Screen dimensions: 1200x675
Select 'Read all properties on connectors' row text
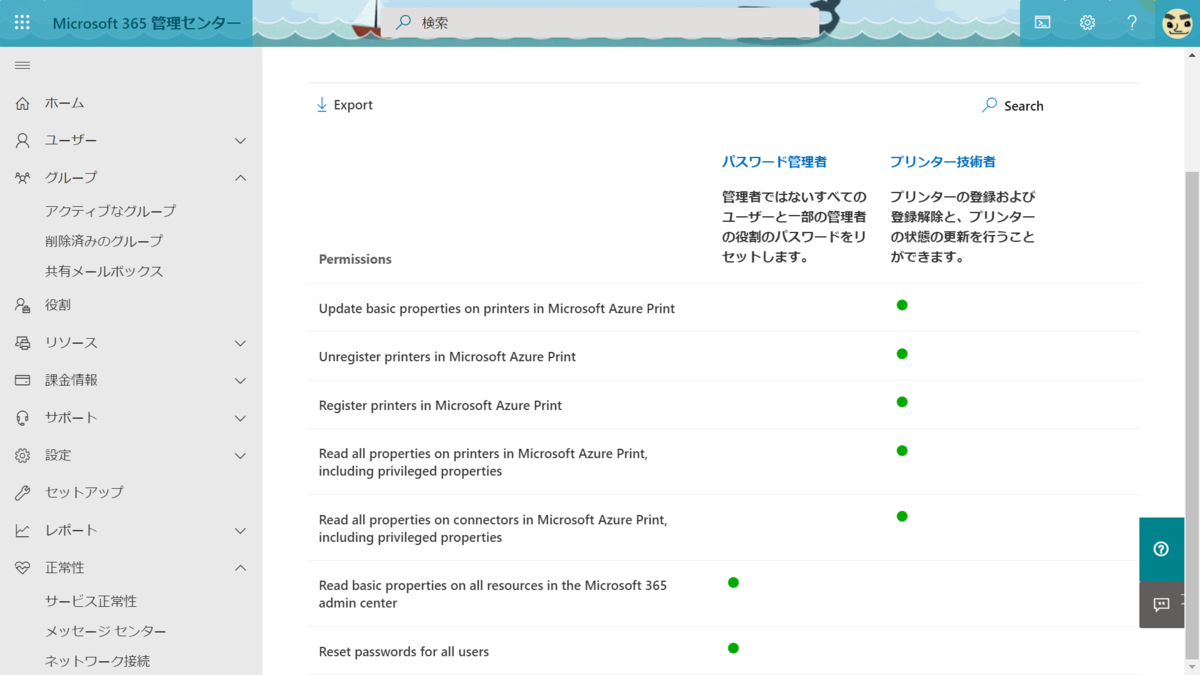pos(493,528)
